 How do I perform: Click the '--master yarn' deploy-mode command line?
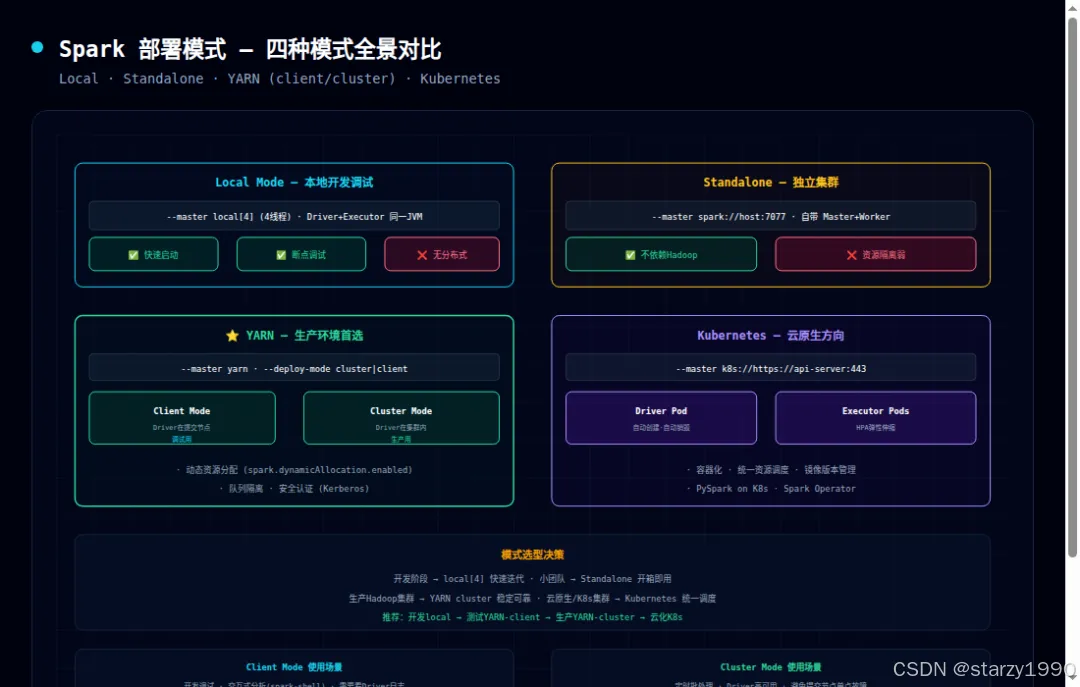(x=294, y=369)
